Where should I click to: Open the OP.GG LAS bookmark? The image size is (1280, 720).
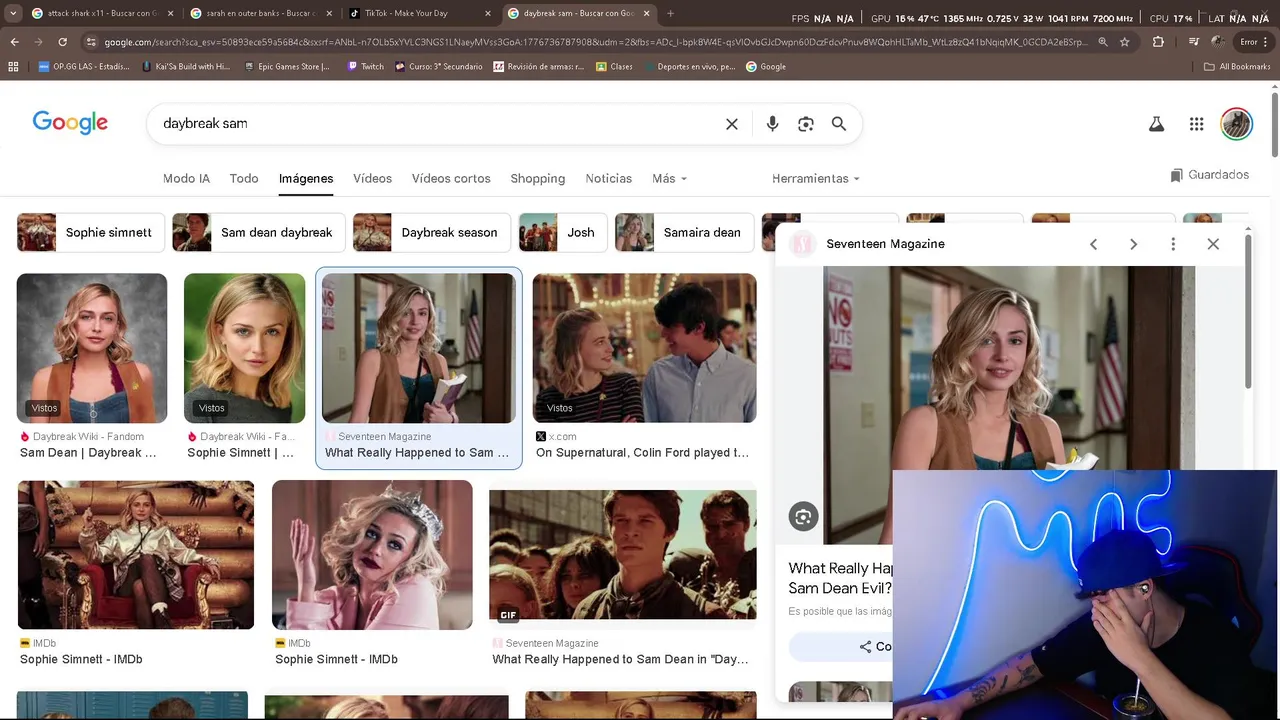pos(84,67)
